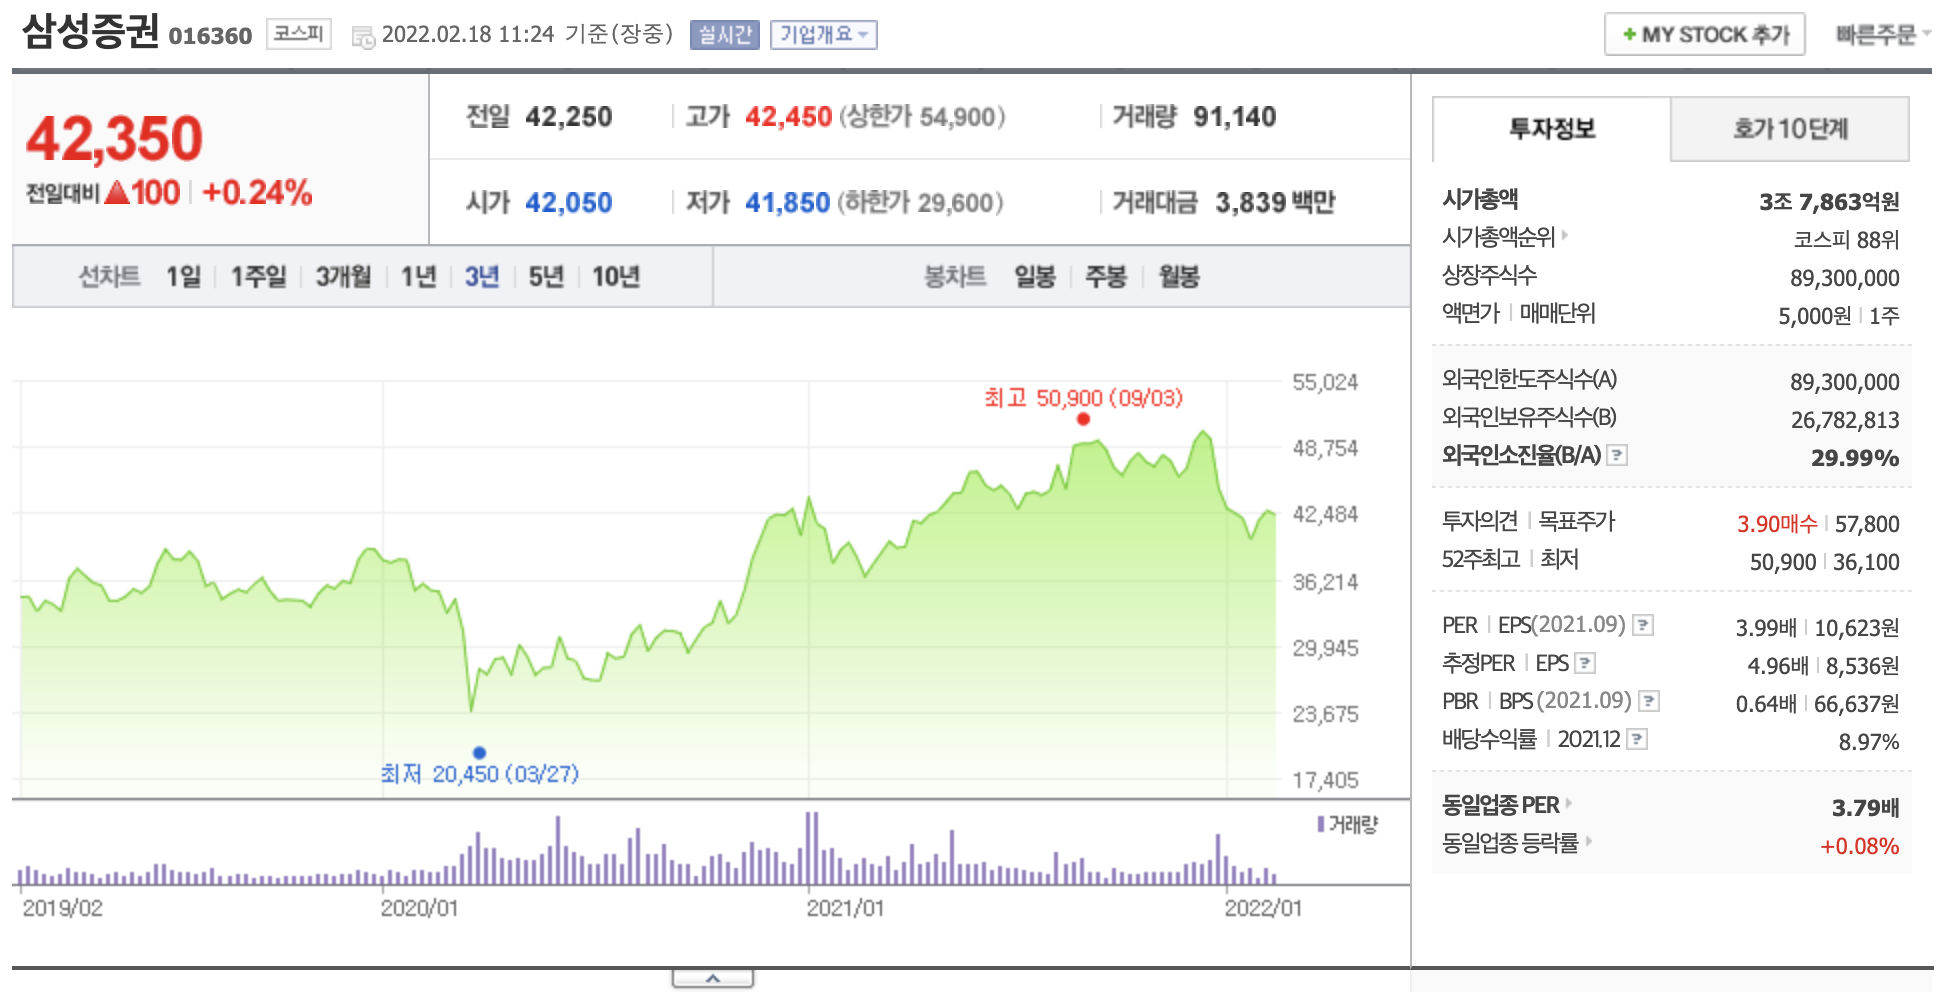Select the 1일 line chart period
The height and width of the screenshot is (992, 1944).
(184, 276)
